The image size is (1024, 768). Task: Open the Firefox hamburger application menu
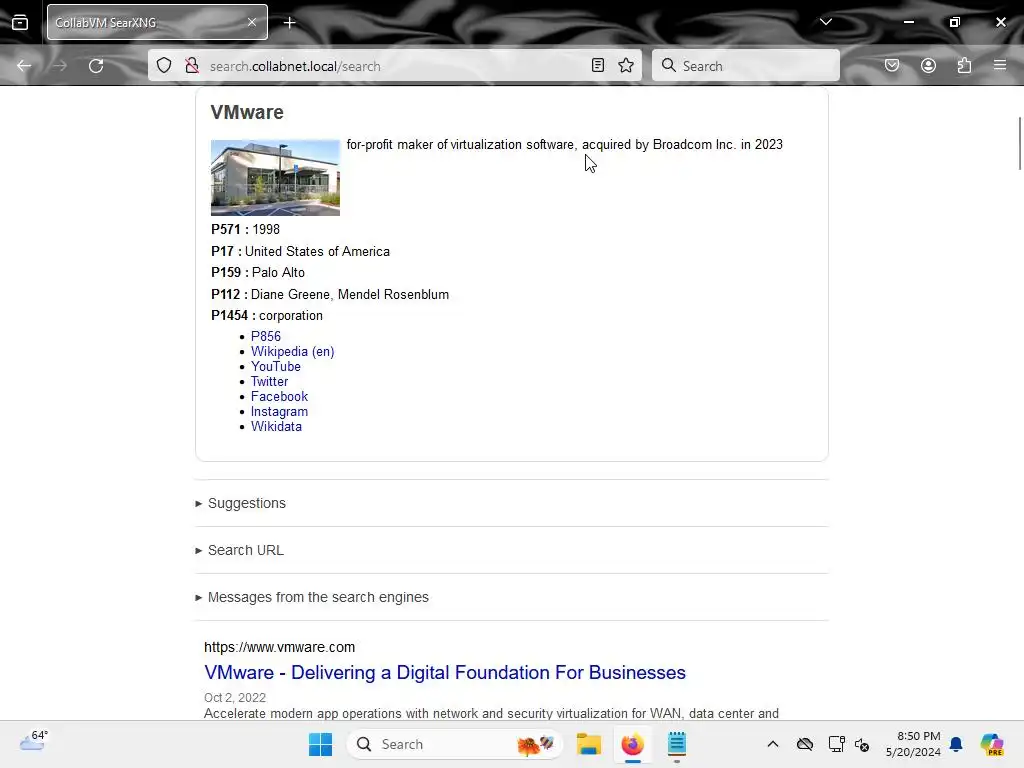click(x=1000, y=65)
